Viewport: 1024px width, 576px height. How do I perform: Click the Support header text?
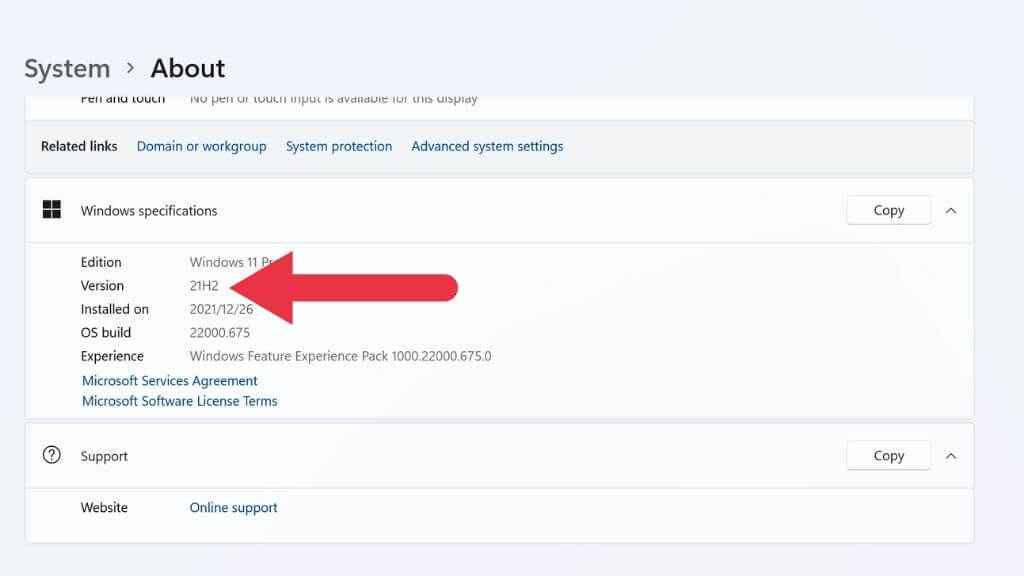(104, 456)
